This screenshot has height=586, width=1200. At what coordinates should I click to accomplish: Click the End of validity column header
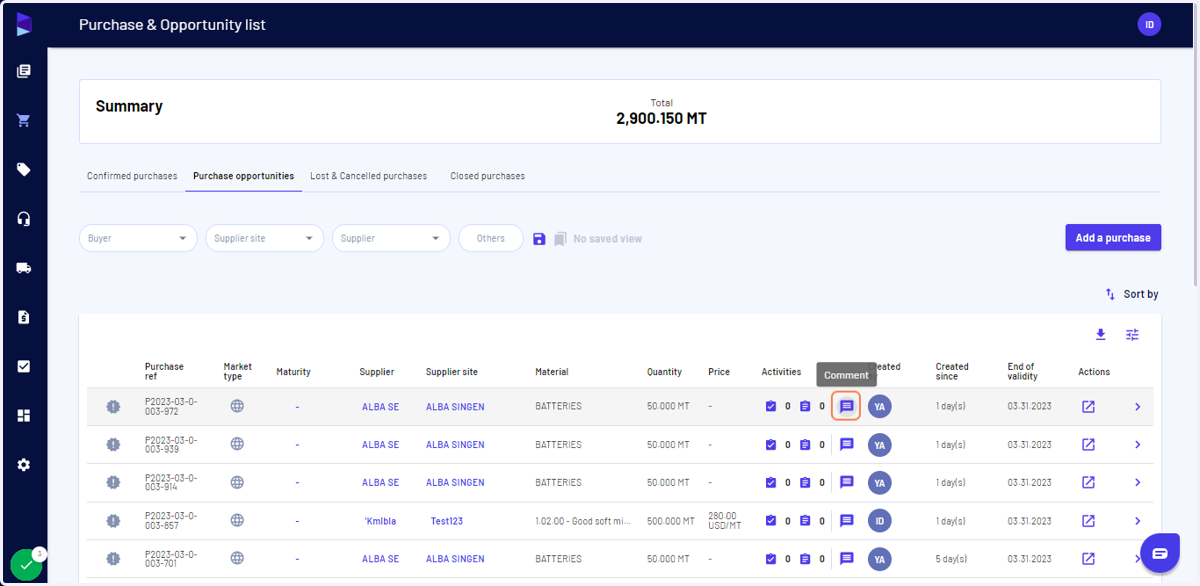1021,372
